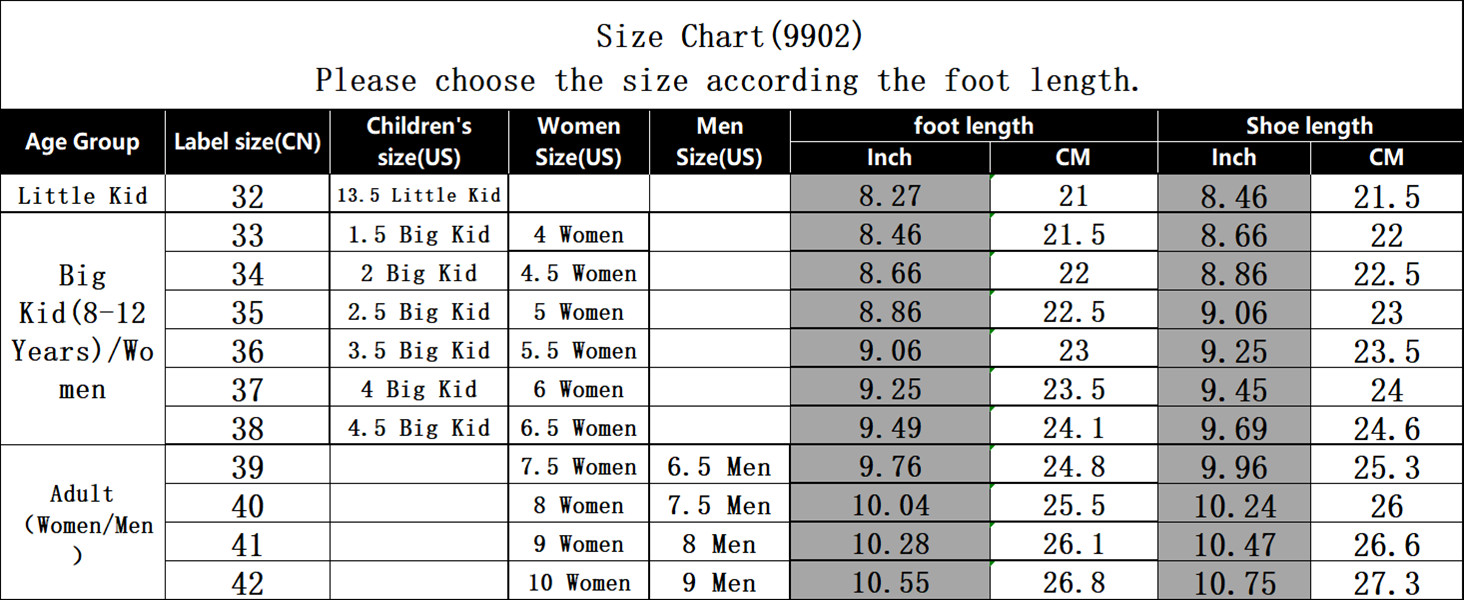The image size is (1464, 600).
Task: Select label size 42 cell
Action: [247, 582]
